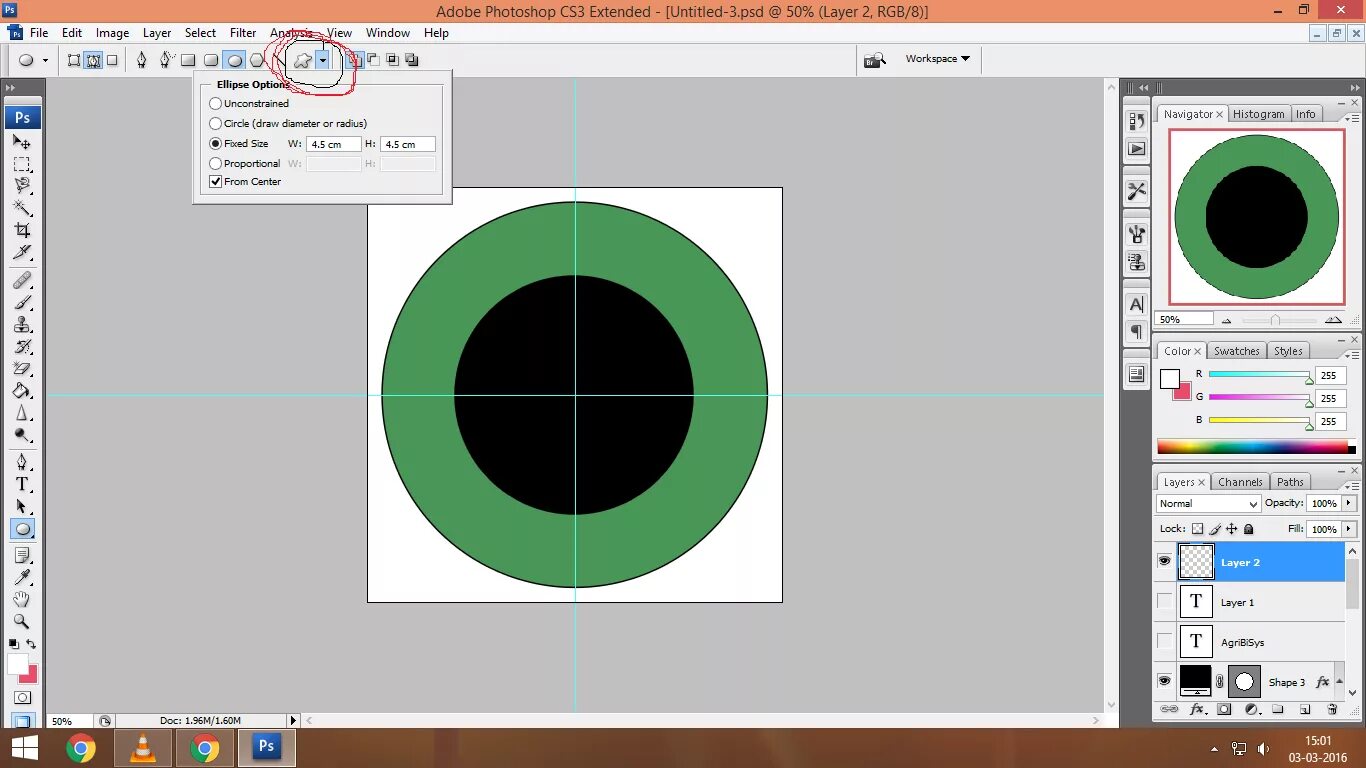Select the Pen tool in toolbox
This screenshot has height=768, width=1366.
coord(22,462)
